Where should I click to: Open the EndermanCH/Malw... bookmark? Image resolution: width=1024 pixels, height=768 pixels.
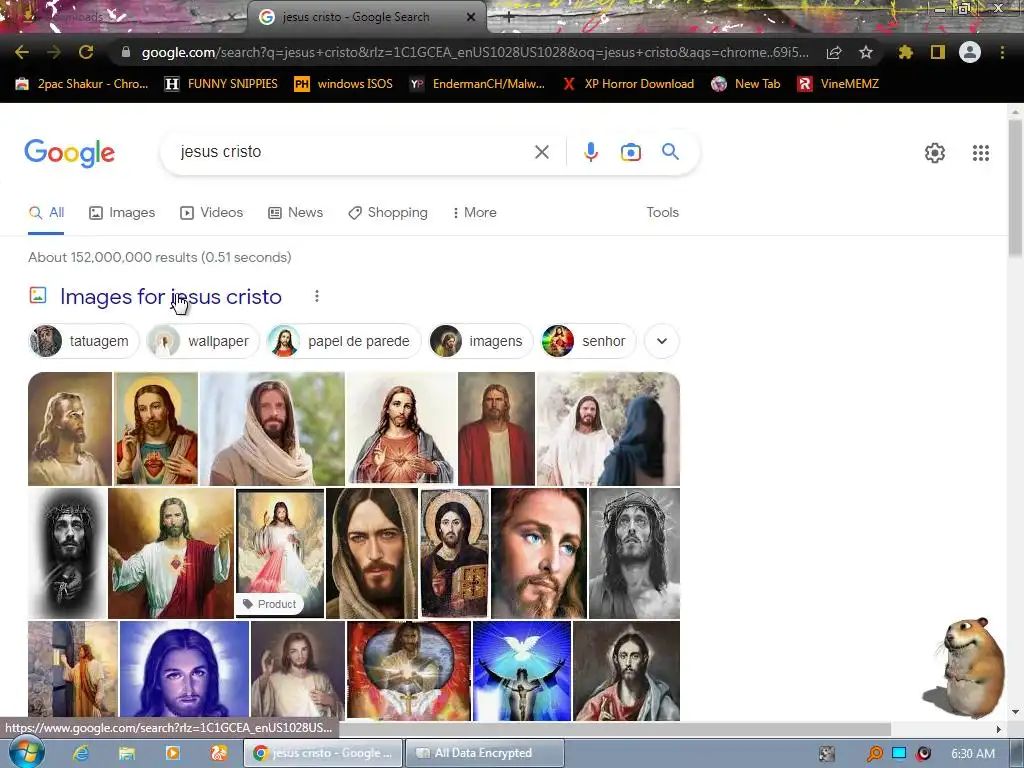coord(477,84)
